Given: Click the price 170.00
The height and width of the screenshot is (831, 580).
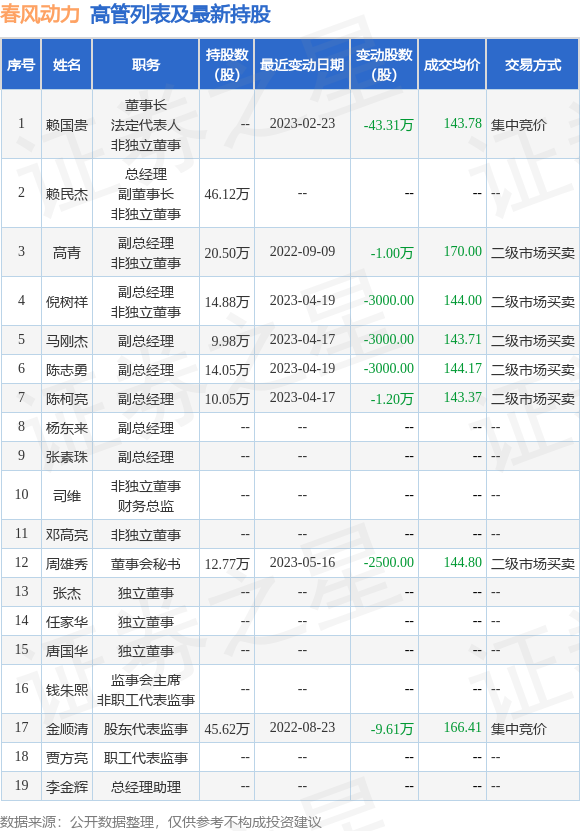Looking at the screenshot, I should tap(462, 251).
